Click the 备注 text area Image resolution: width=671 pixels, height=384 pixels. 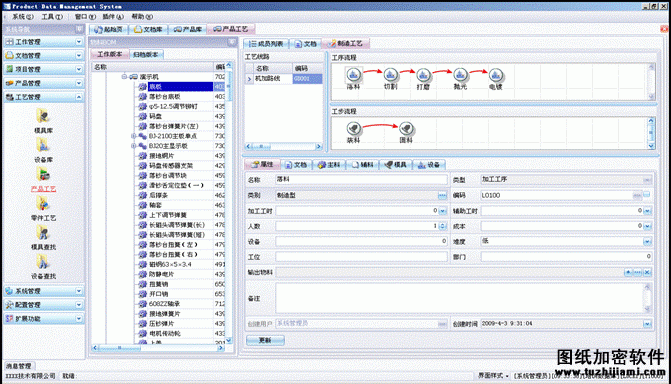pyautogui.click(x=459, y=298)
